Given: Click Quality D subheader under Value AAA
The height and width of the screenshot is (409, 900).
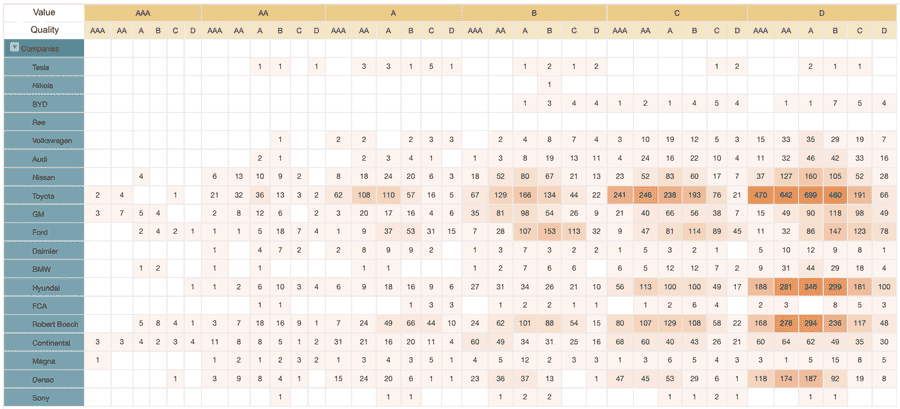Looking at the screenshot, I should click(x=193, y=30).
